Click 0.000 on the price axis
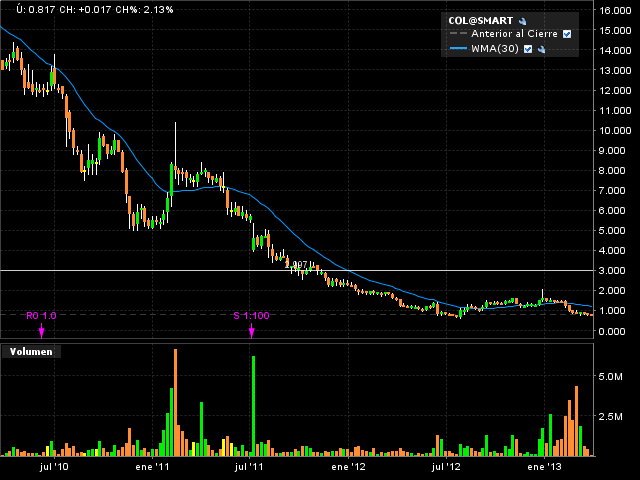 pos(612,331)
